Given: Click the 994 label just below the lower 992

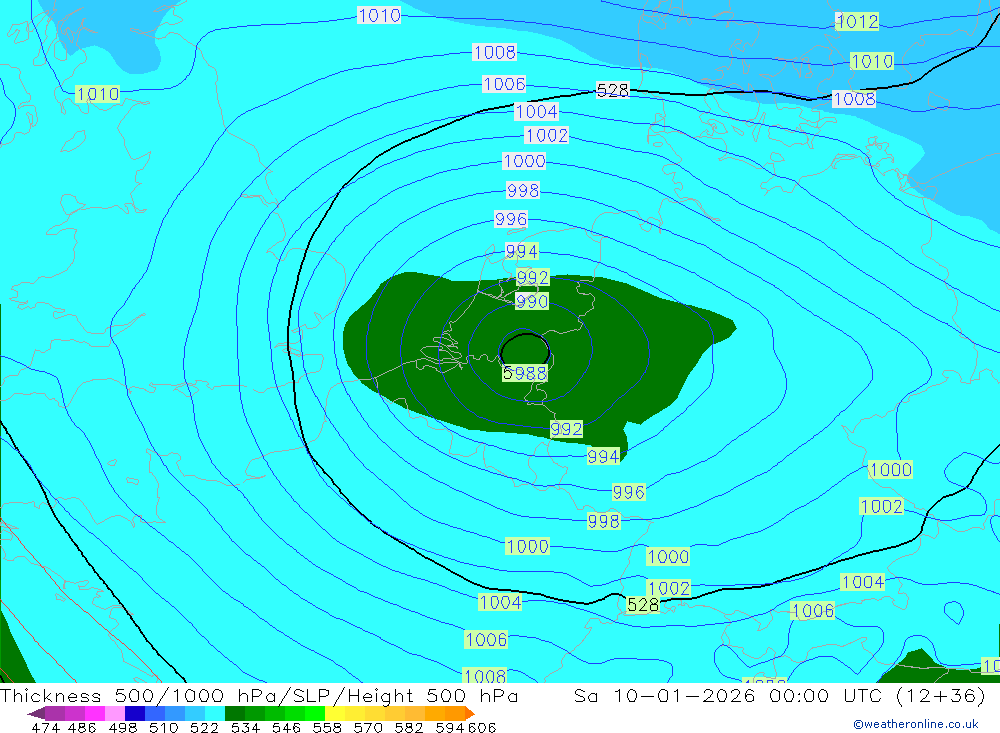Looking at the screenshot, I should [x=603, y=457].
